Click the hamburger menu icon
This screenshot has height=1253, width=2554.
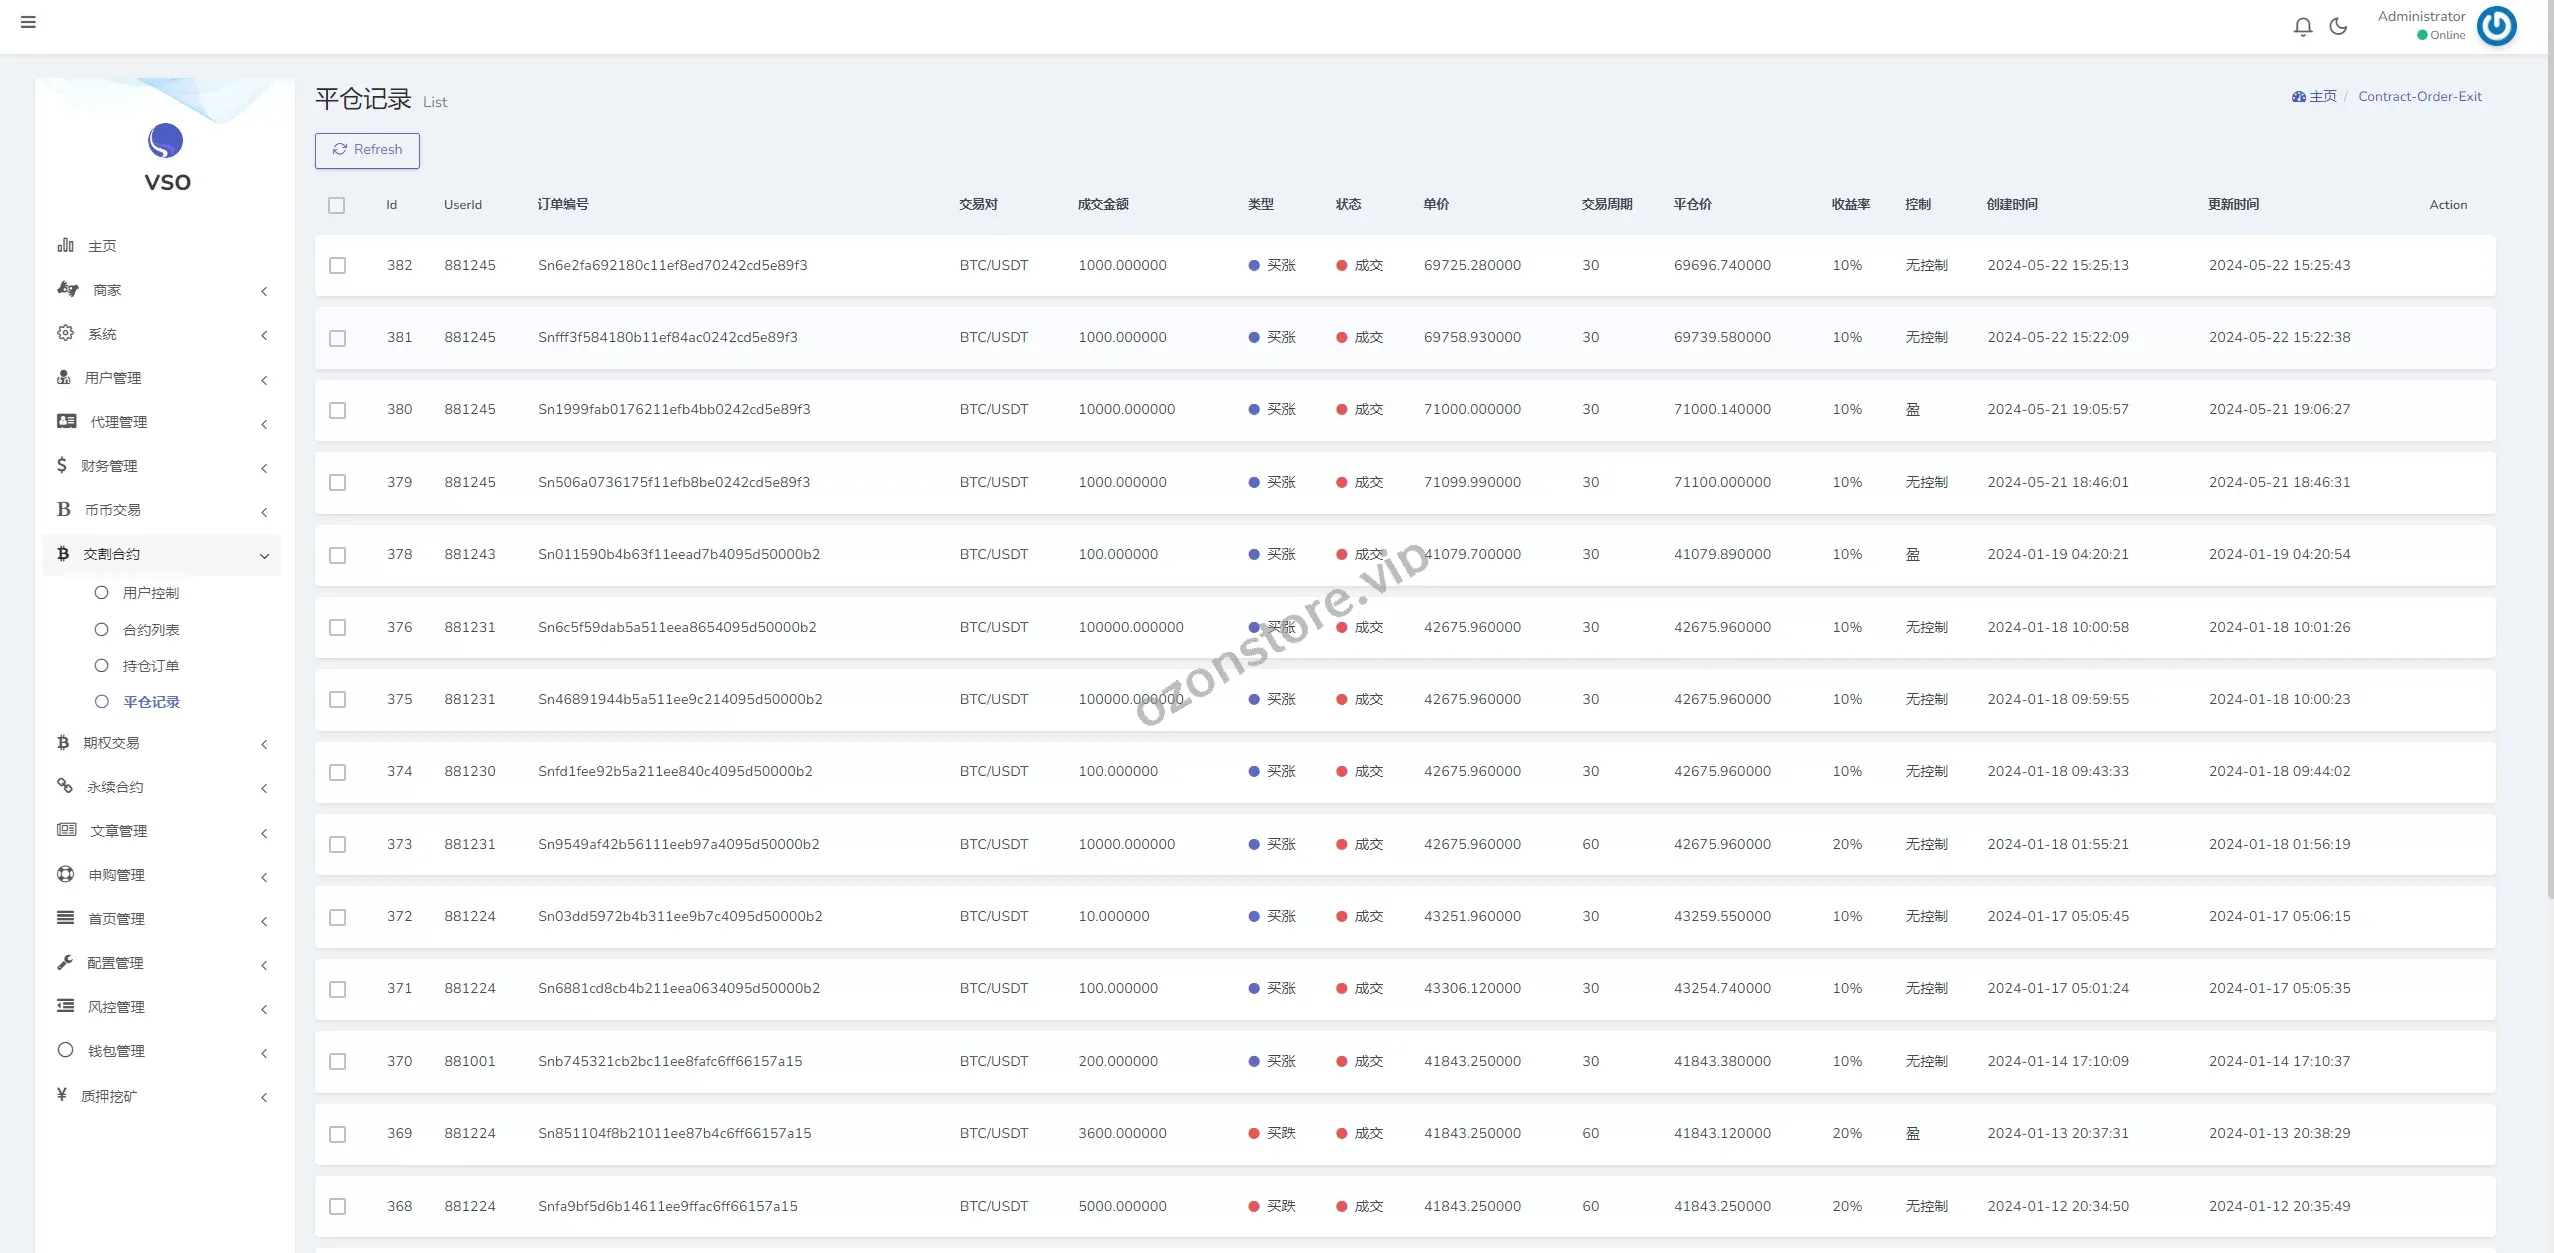(x=28, y=22)
